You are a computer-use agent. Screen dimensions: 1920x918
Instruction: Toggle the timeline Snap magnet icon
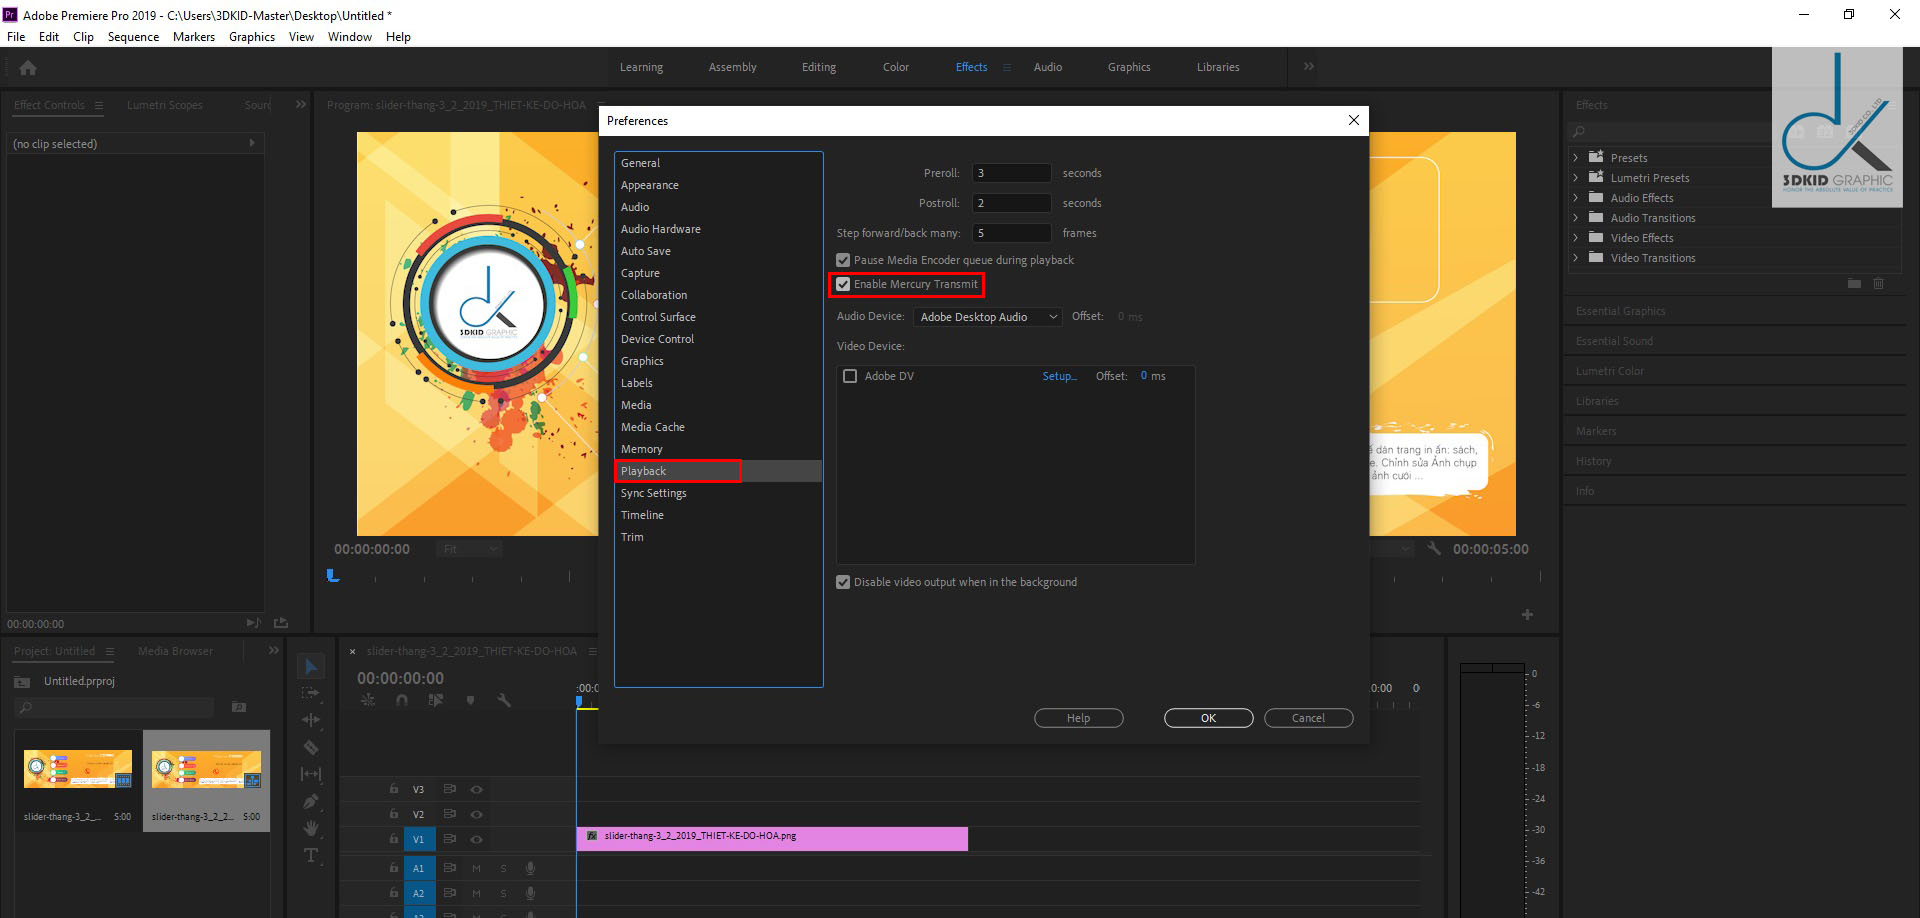pos(402,701)
